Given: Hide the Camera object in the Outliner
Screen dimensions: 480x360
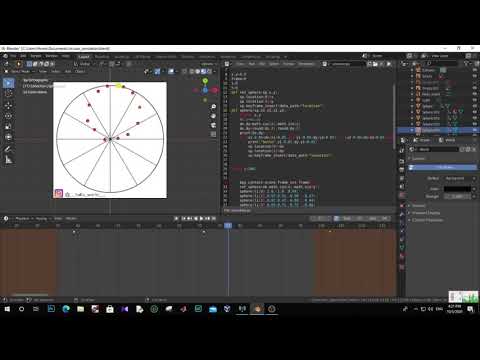Looking at the screenshot, I should (x=475, y=70).
